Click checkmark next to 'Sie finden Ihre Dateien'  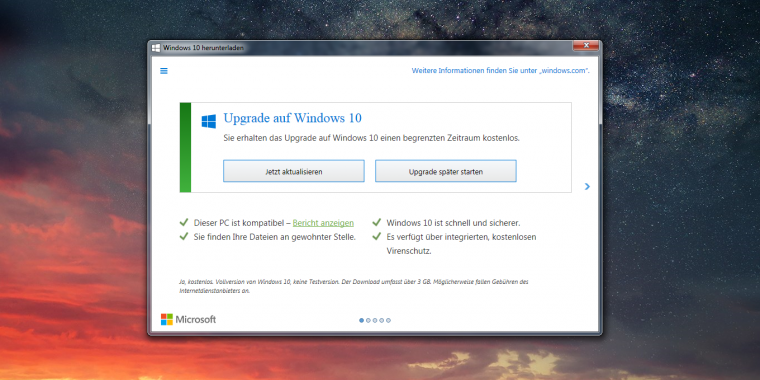(x=184, y=237)
